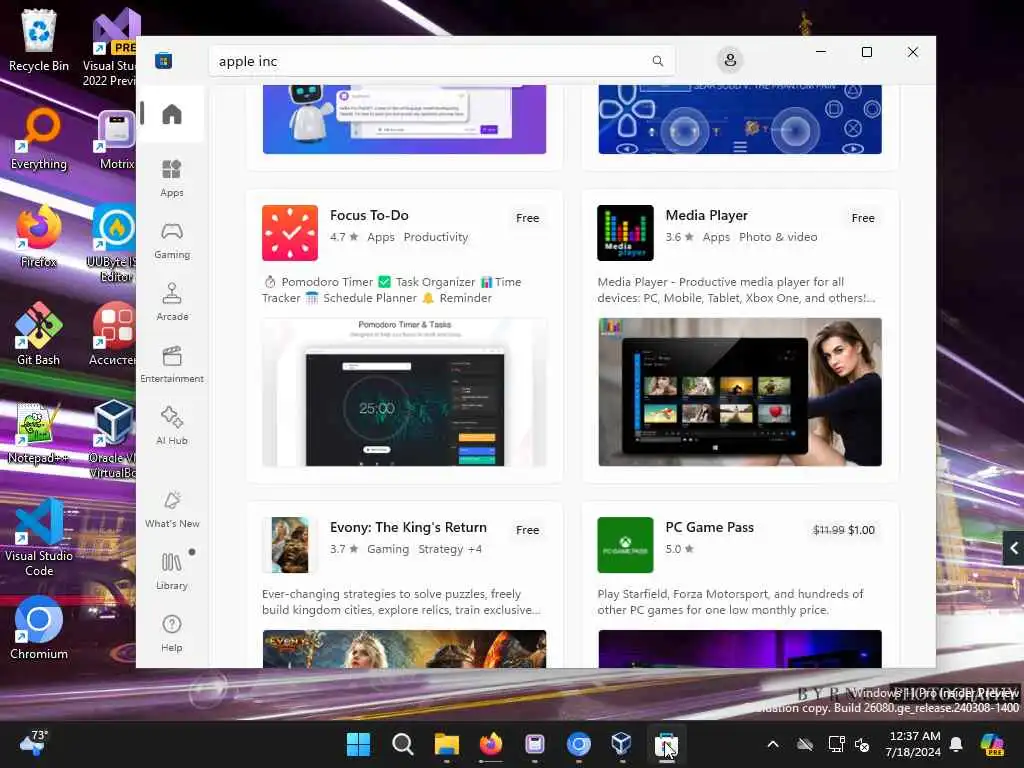The width and height of the screenshot is (1024, 768).
Task: Click 'Photo & video' category text
Action: point(778,237)
